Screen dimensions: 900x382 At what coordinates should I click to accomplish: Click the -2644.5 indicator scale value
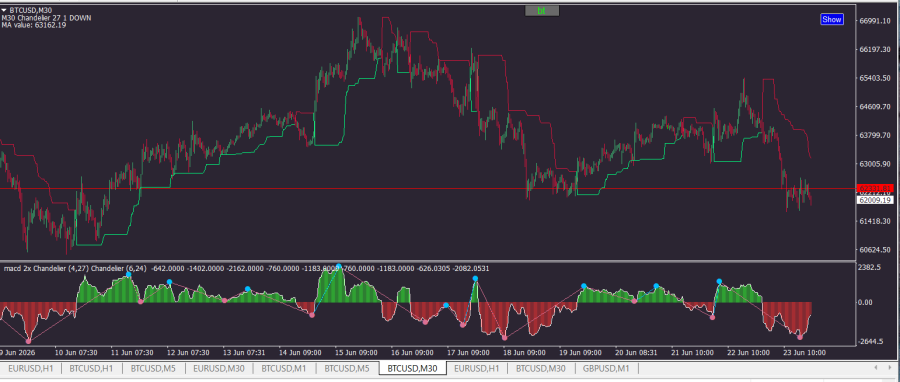(871, 342)
